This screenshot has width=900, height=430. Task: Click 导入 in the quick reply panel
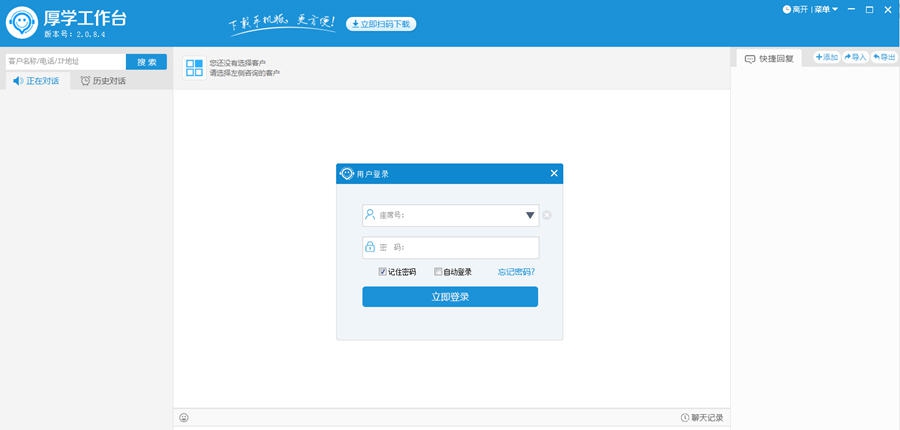pyautogui.click(x=855, y=57)
